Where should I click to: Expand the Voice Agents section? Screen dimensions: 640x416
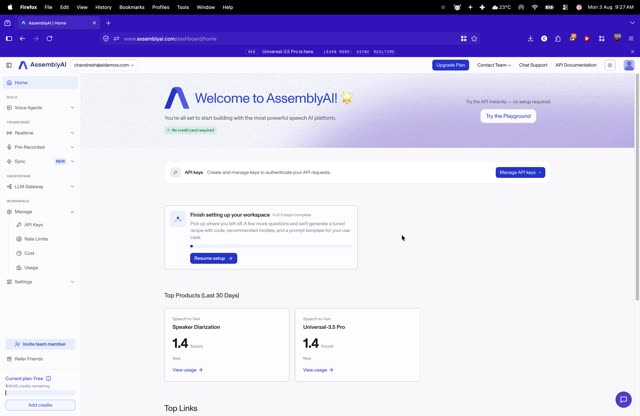click(x=40, y=108)
